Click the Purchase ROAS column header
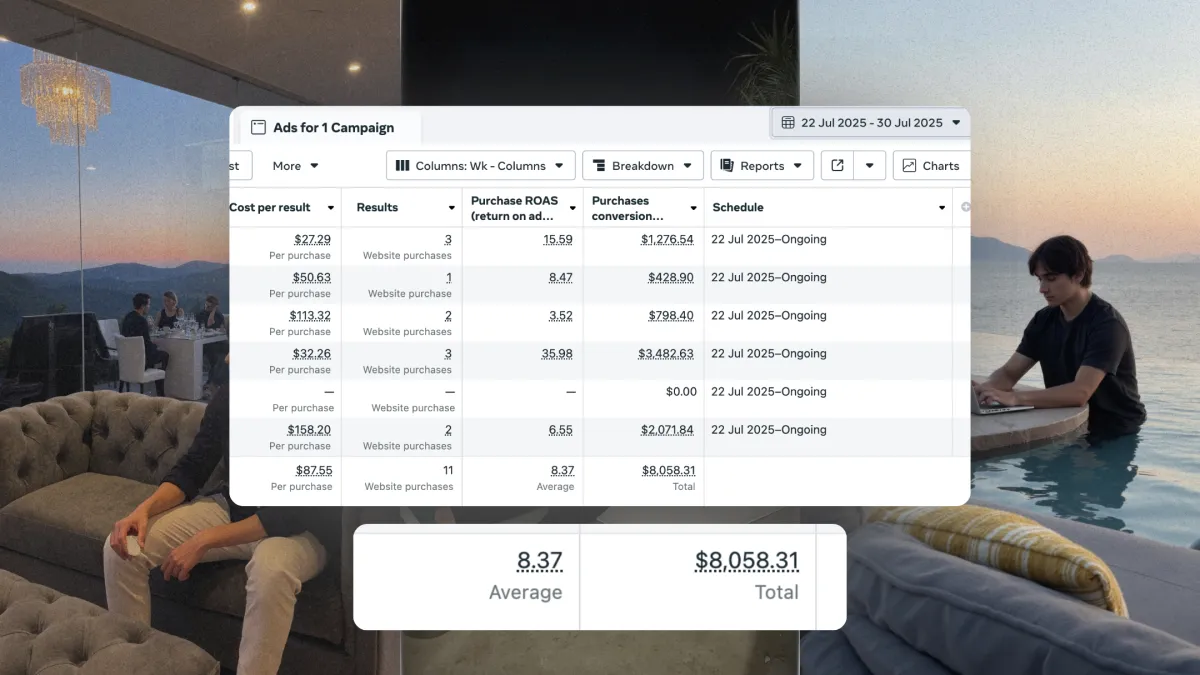 point(523,208)
